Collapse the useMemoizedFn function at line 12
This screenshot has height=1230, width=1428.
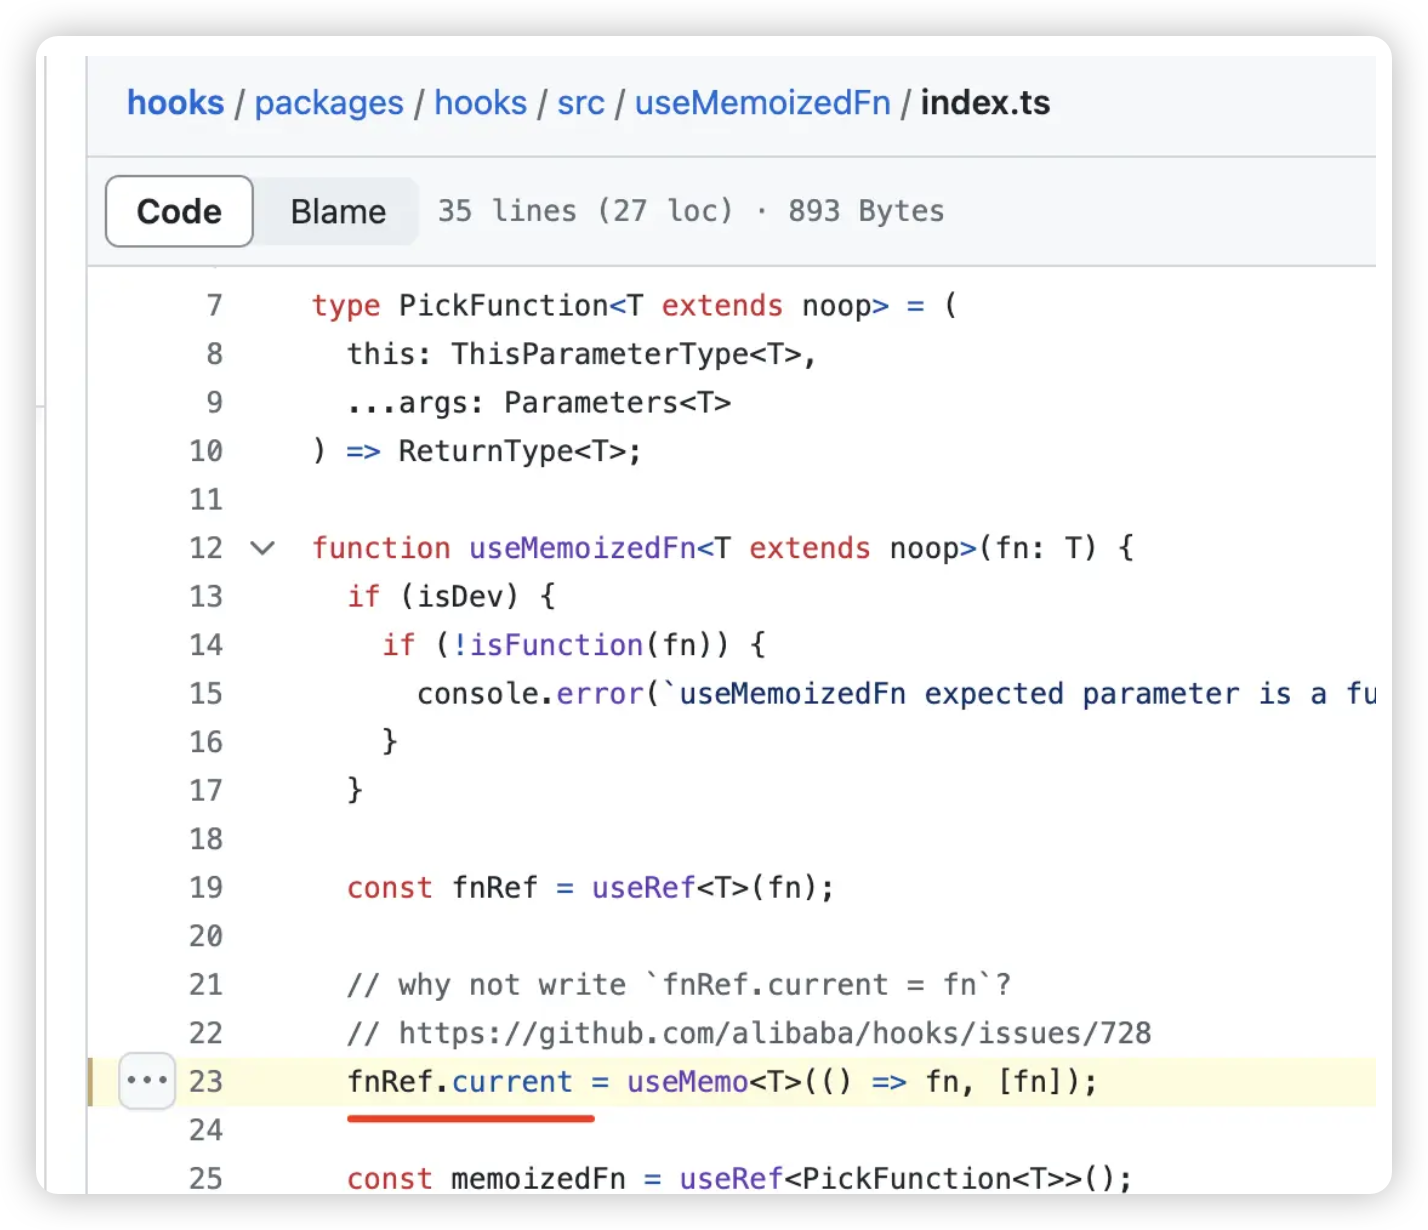coord(262,548)
